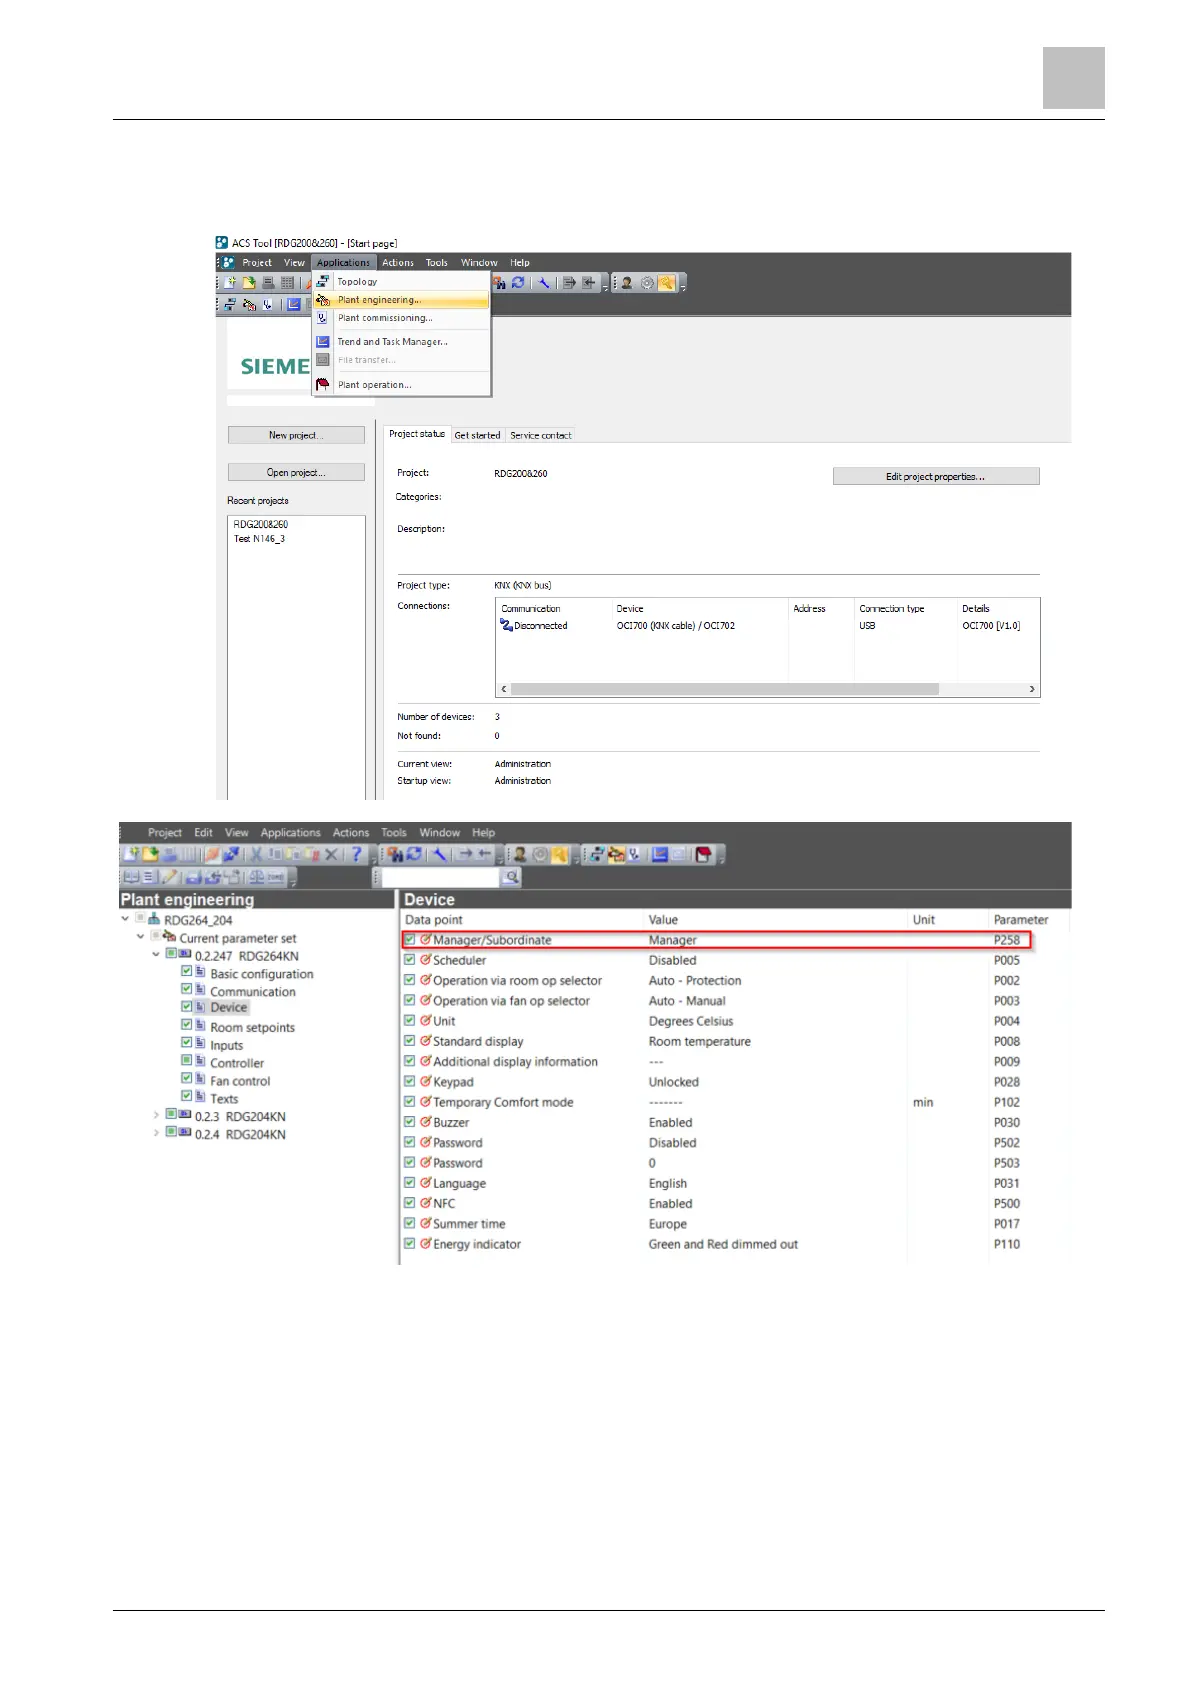Viewport: 1191px width, 1684px height.
Task: Toggle the Basic configuration tree checkbox
Action: (186, 971)
